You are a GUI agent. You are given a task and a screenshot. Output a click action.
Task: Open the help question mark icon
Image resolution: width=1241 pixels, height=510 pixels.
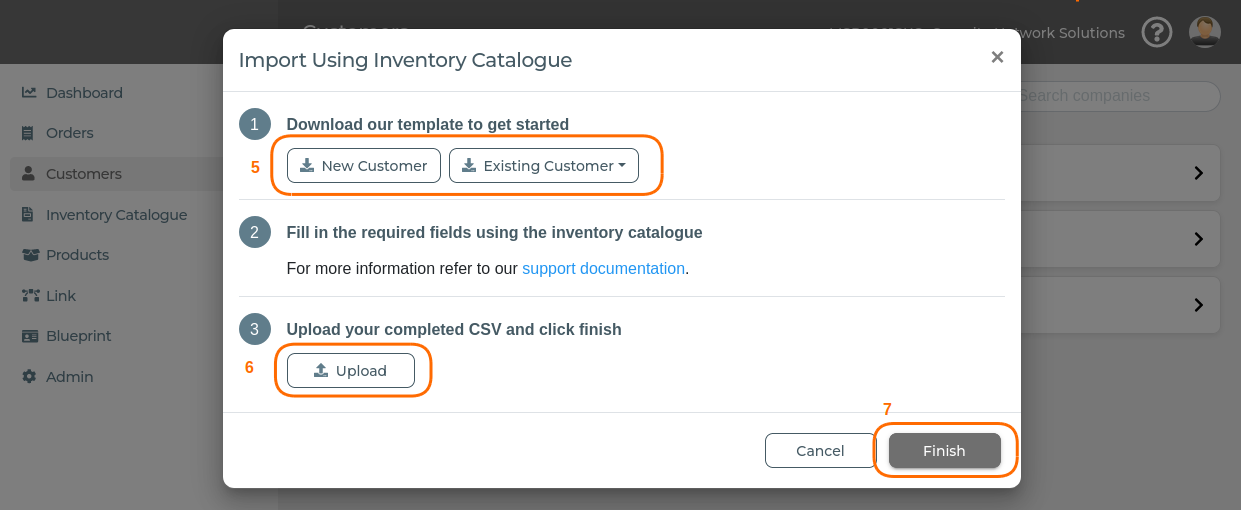(x=1156, y=32)
